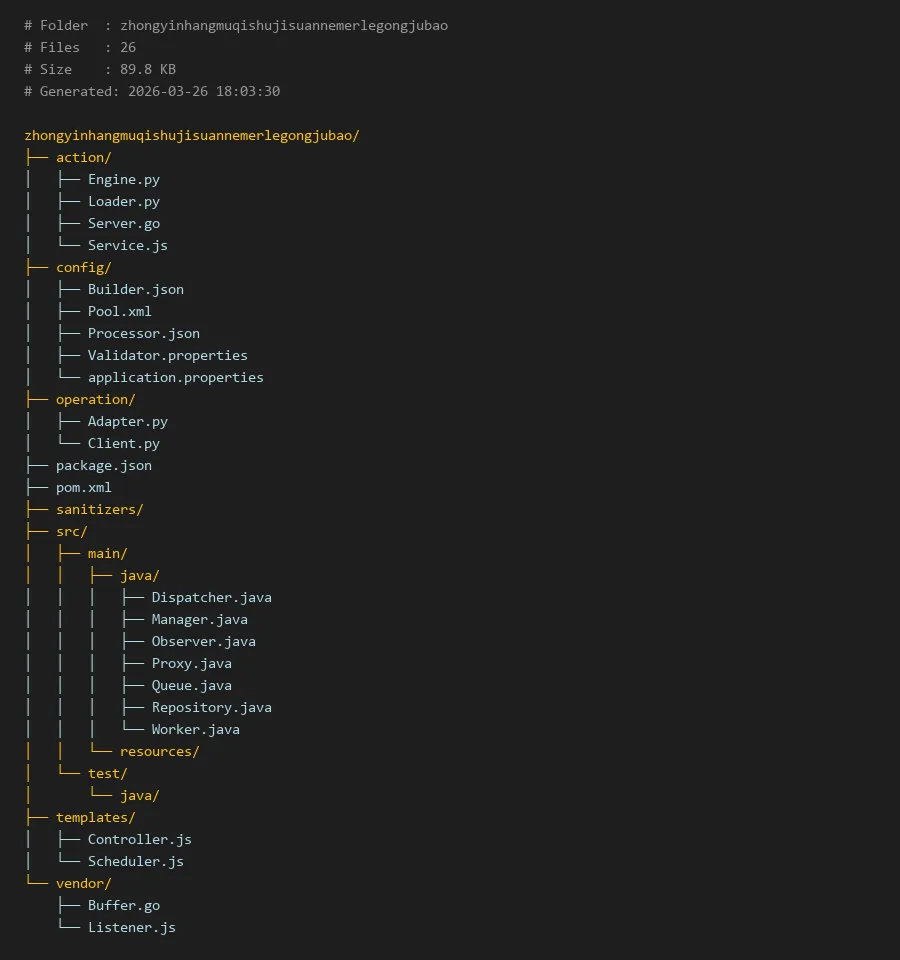Select the sanitizers/ folder

99,509
